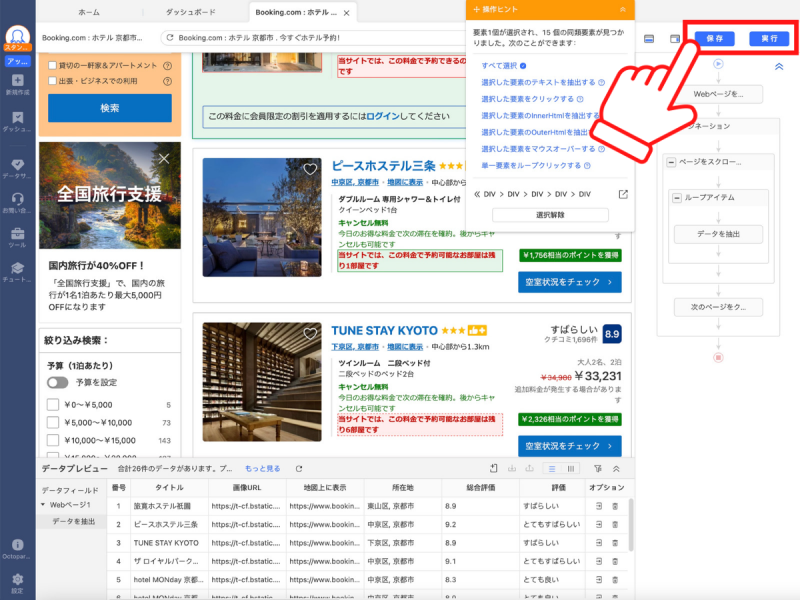Click the data table vertical scrollbar

pyautogui.click(x=631, y=525)
